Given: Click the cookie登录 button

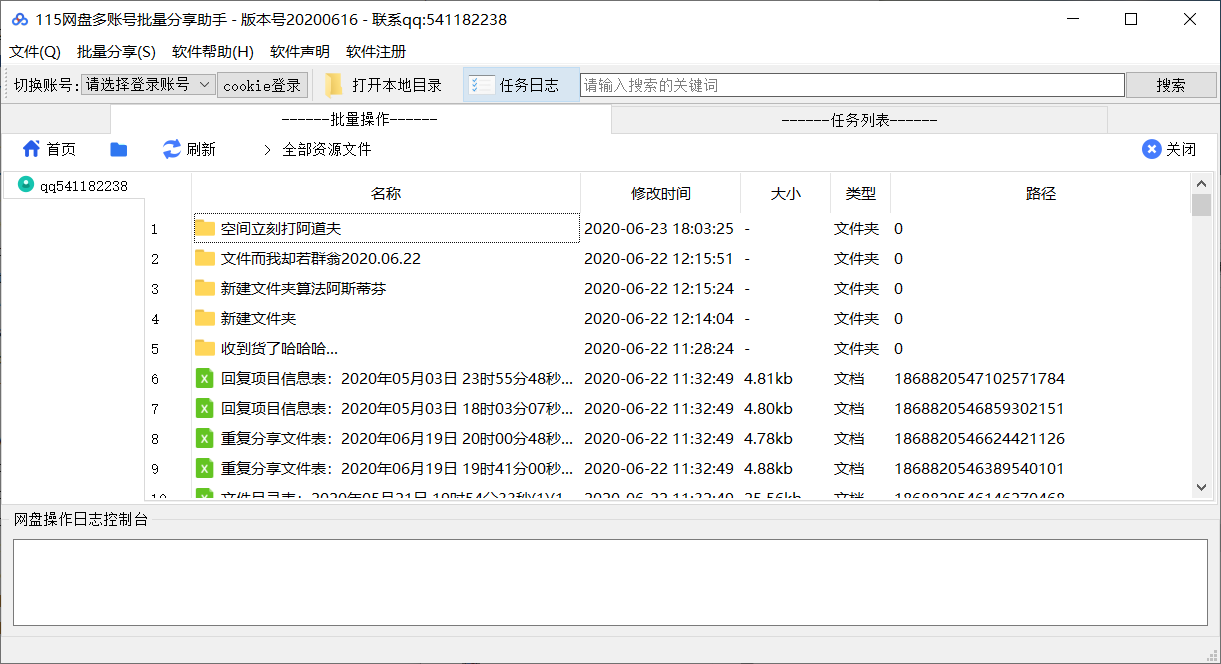Looking at the screenshot, I should pyautogui.click(x=262, y=84).
